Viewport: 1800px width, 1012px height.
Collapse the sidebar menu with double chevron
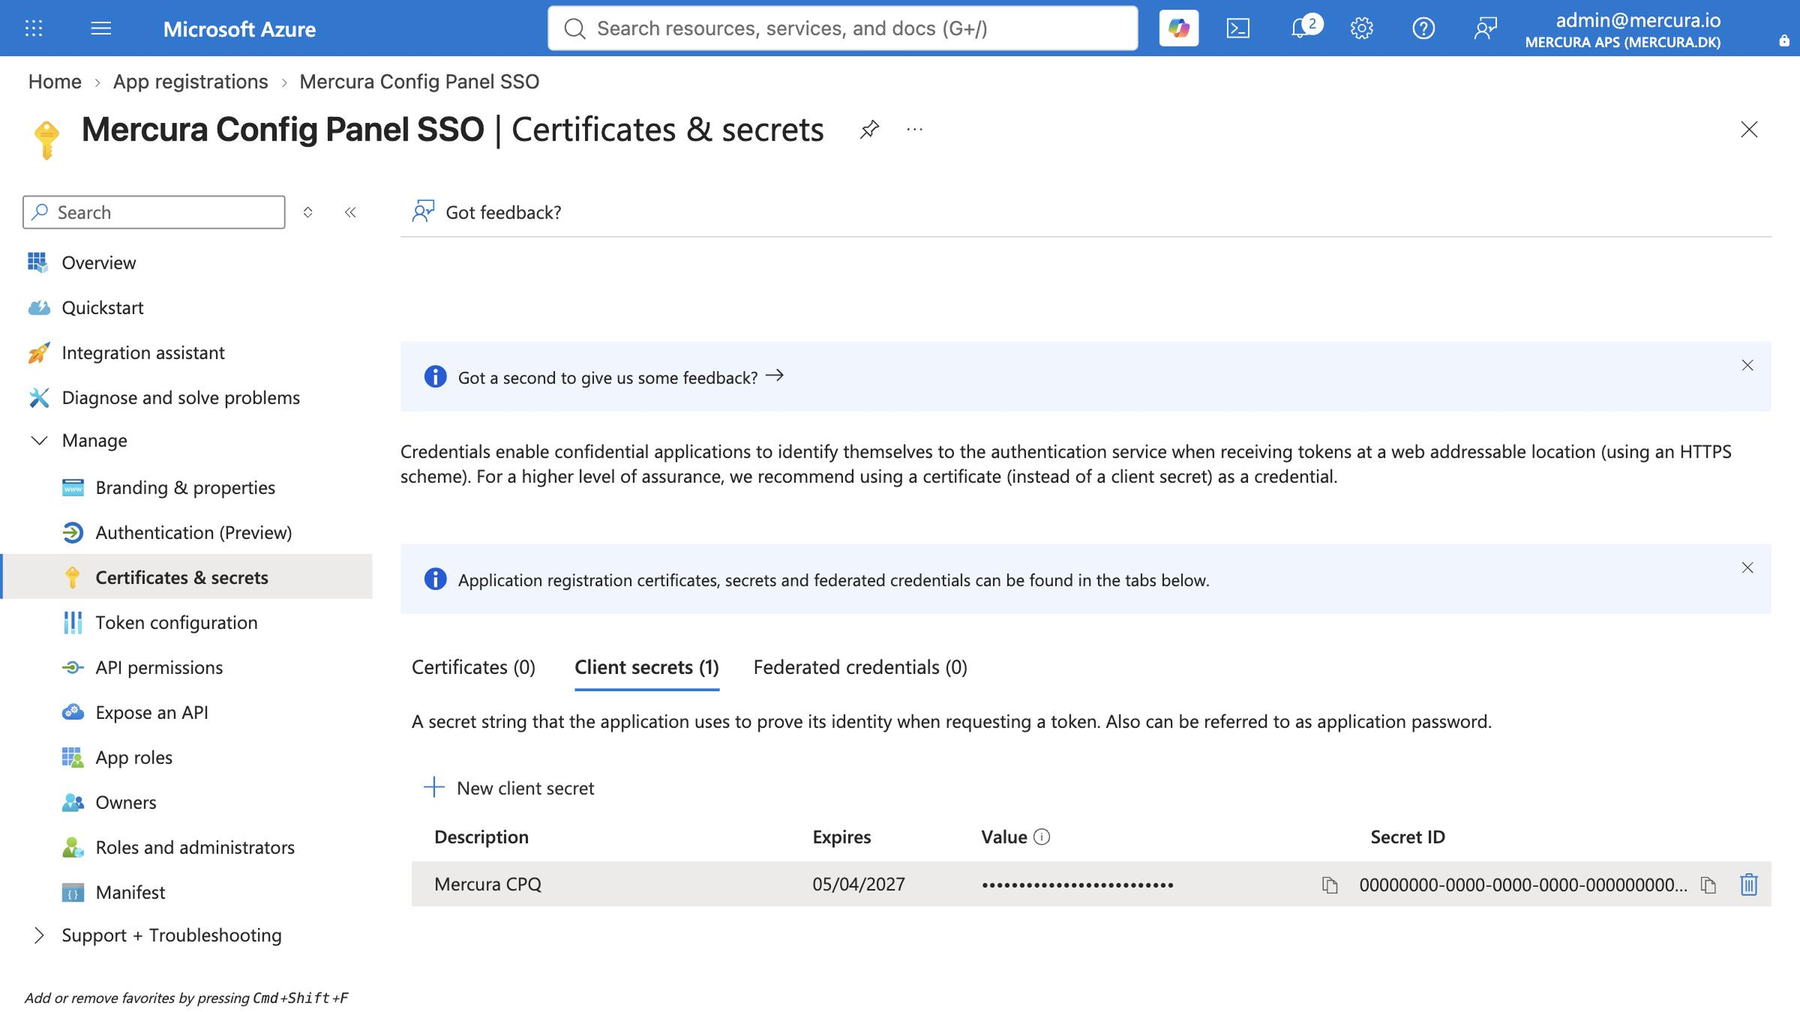[x=350, y=212]
